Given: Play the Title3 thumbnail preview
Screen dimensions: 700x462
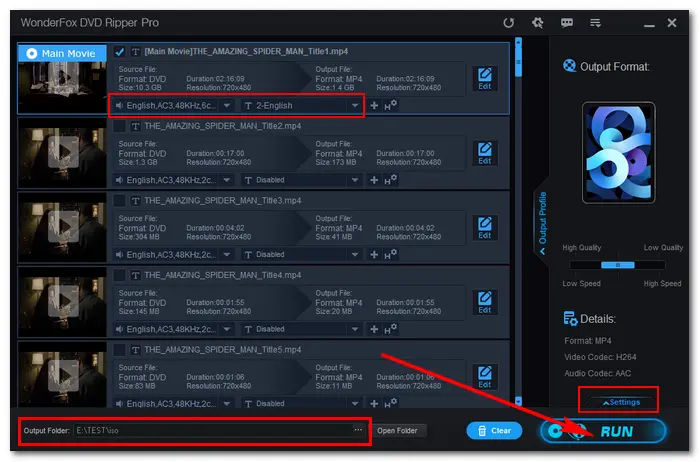Looking at the screenshot, I should (63, 226).
